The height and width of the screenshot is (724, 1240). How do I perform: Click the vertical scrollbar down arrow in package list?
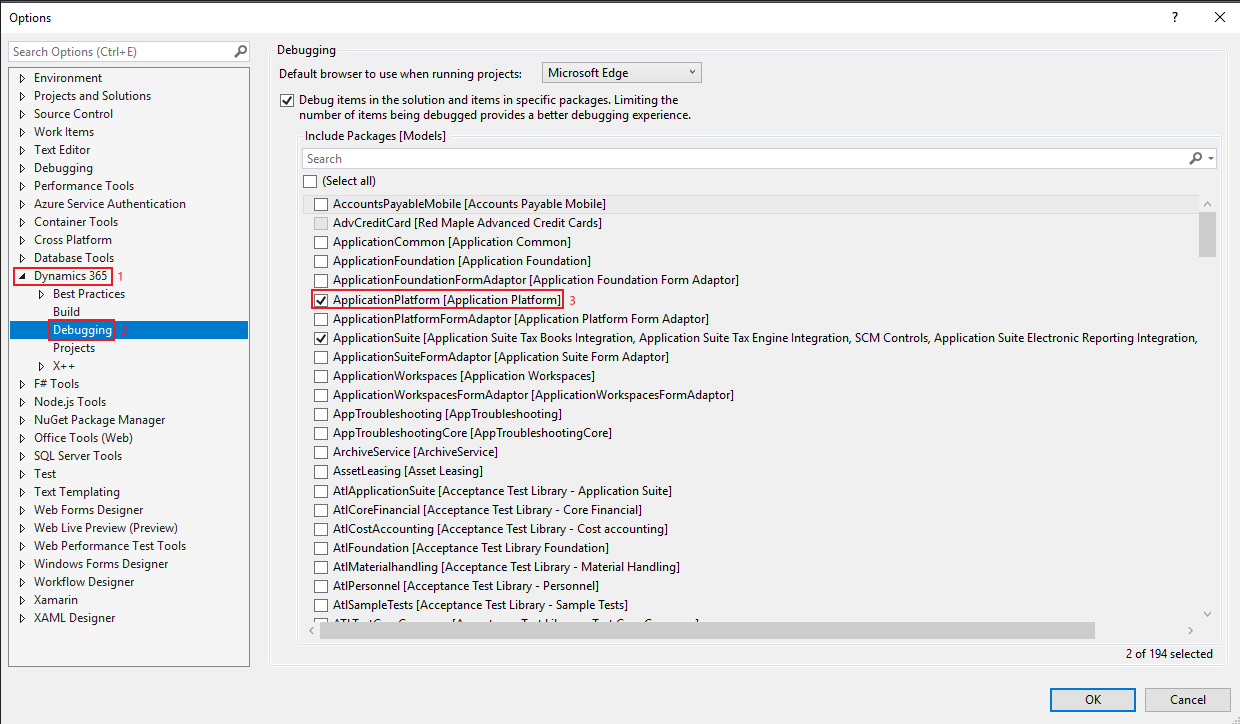coord(1207,613)
